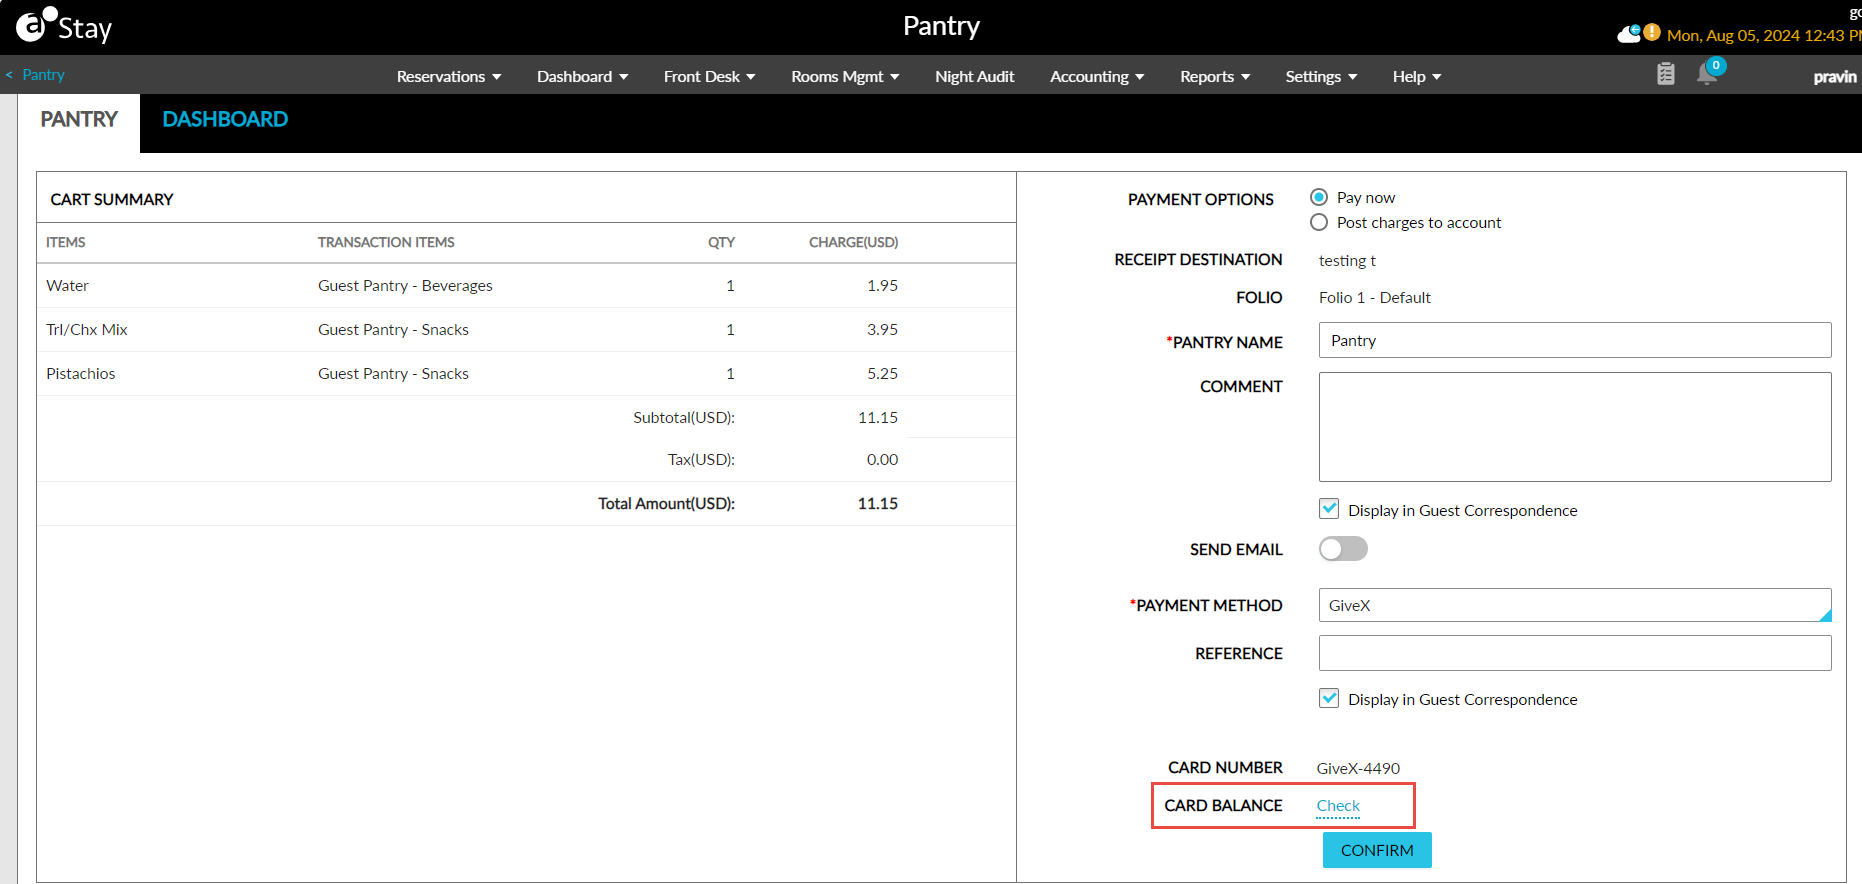The width and height of the screenshot is (1862, 884).
Task: Open the Accounting menu dropdown
Action: [x=1097, y=77]
